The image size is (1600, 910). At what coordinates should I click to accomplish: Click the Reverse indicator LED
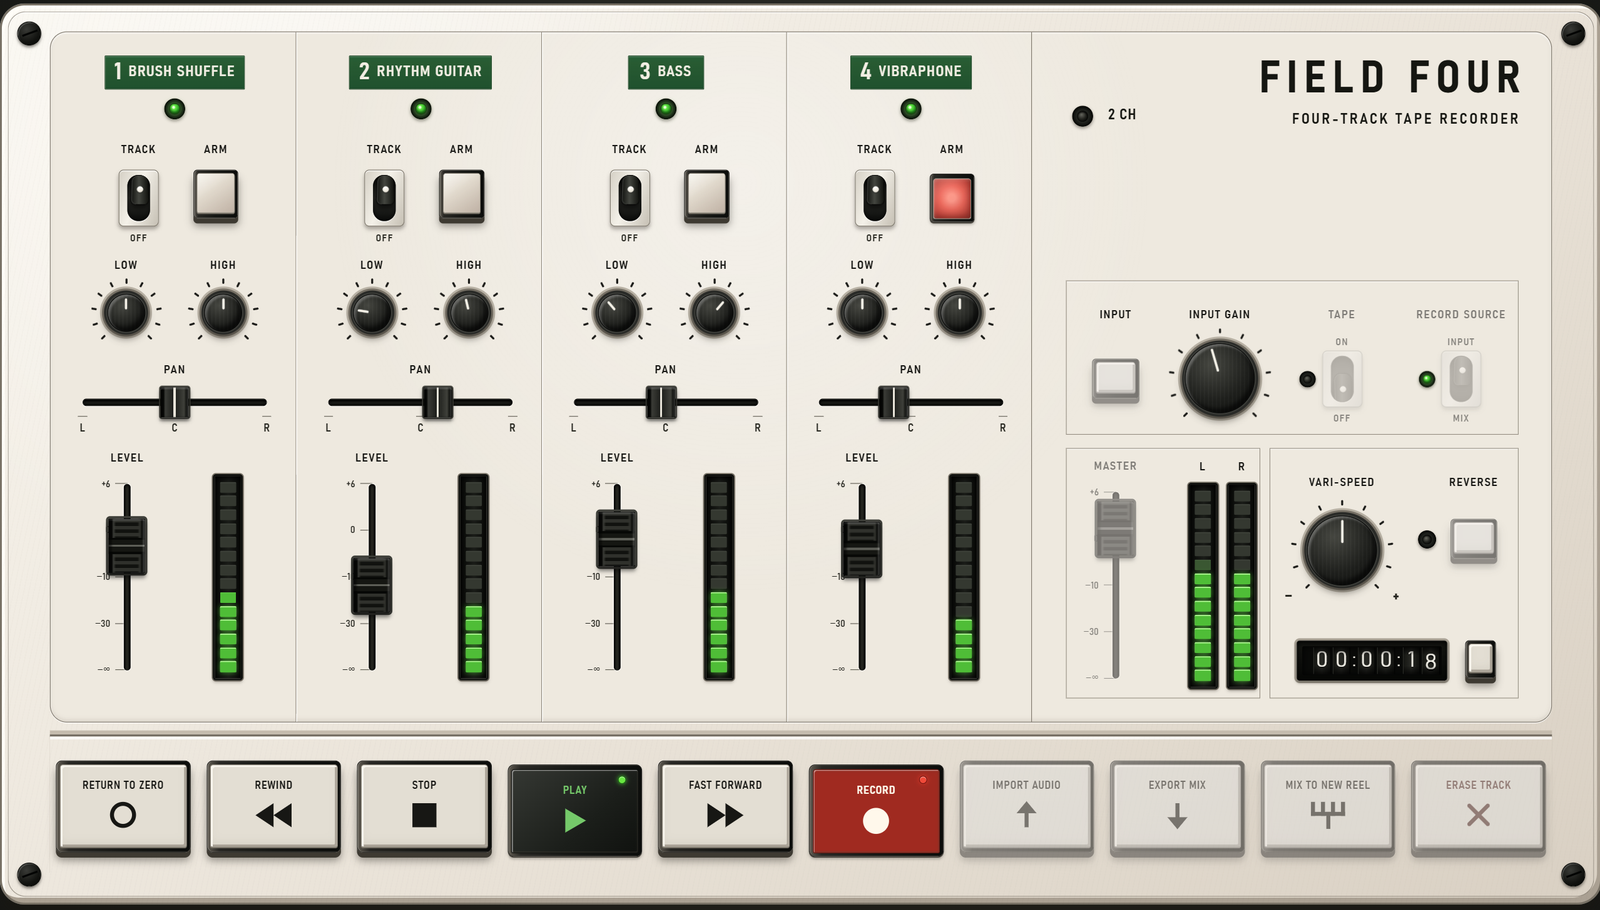point(1427,540)
